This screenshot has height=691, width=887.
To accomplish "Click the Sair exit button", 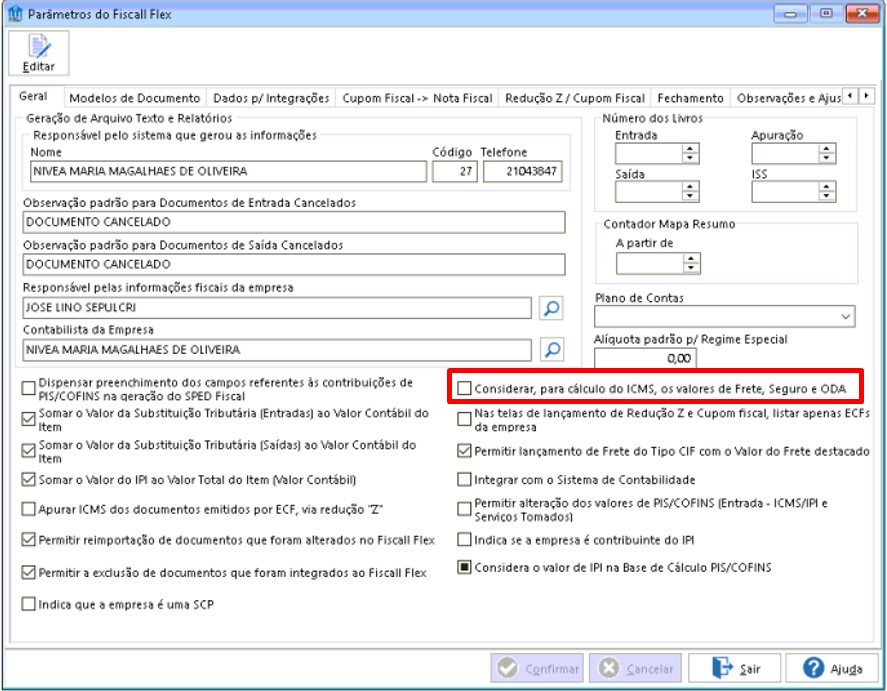I will click(x=734, y=668).
